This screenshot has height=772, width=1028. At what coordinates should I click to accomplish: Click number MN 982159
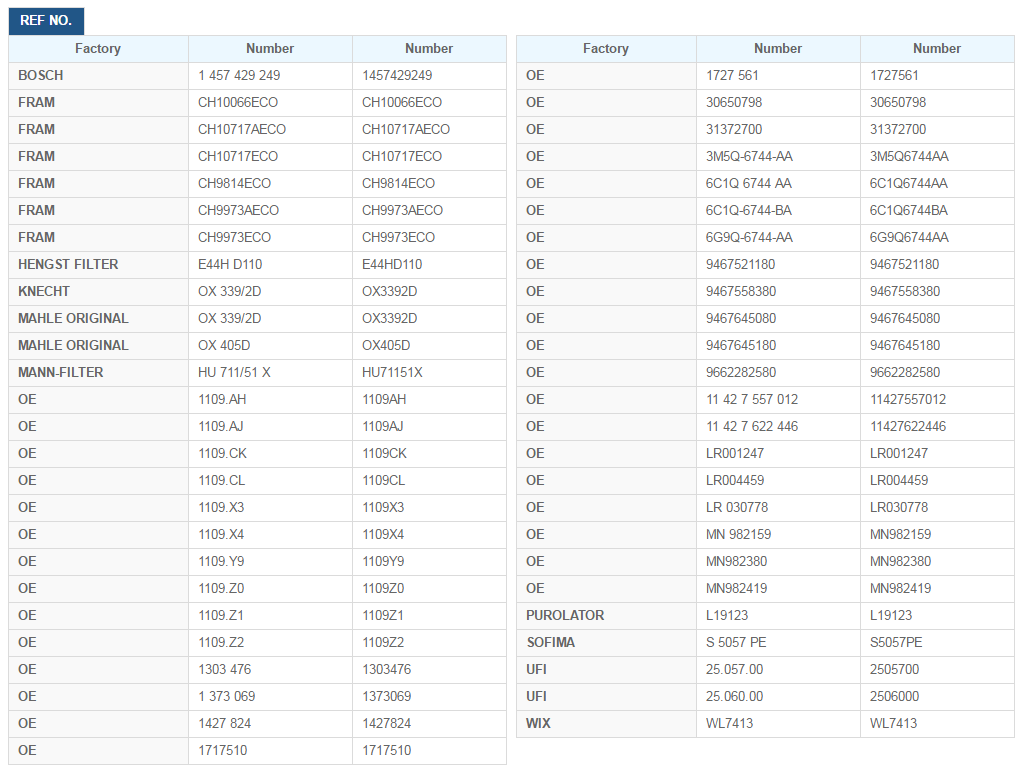coord(738,534)
